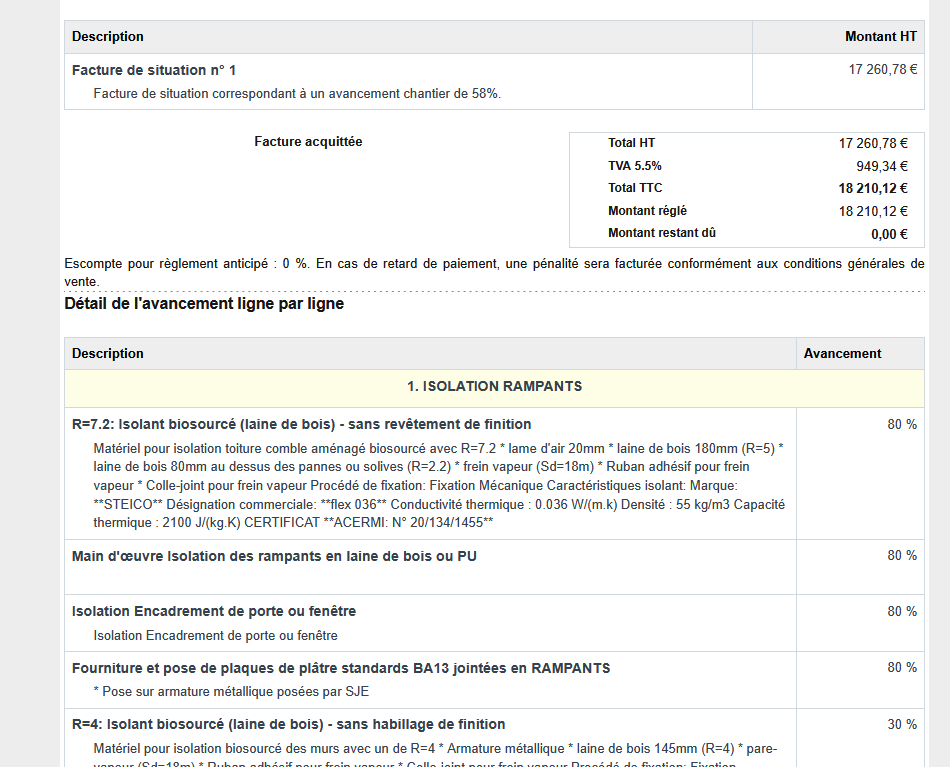Click the 58% progress description line
The image size is (950, 767).
[x=297, y=94]
